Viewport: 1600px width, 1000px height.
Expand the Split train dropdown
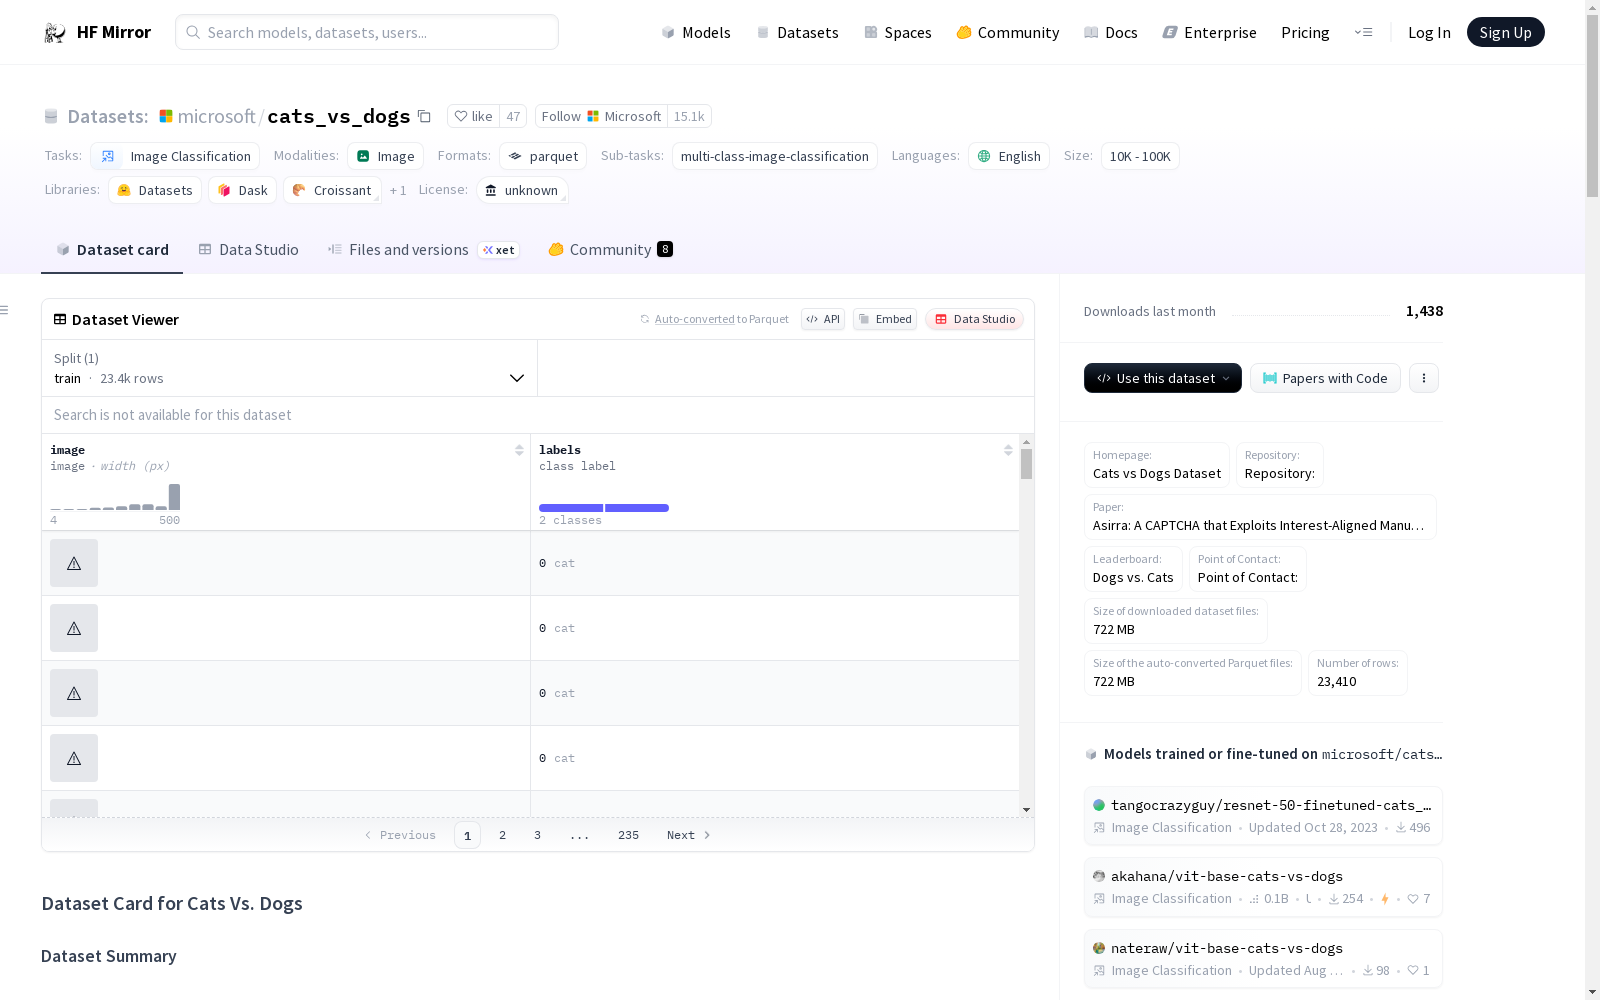tap(290, 368)
